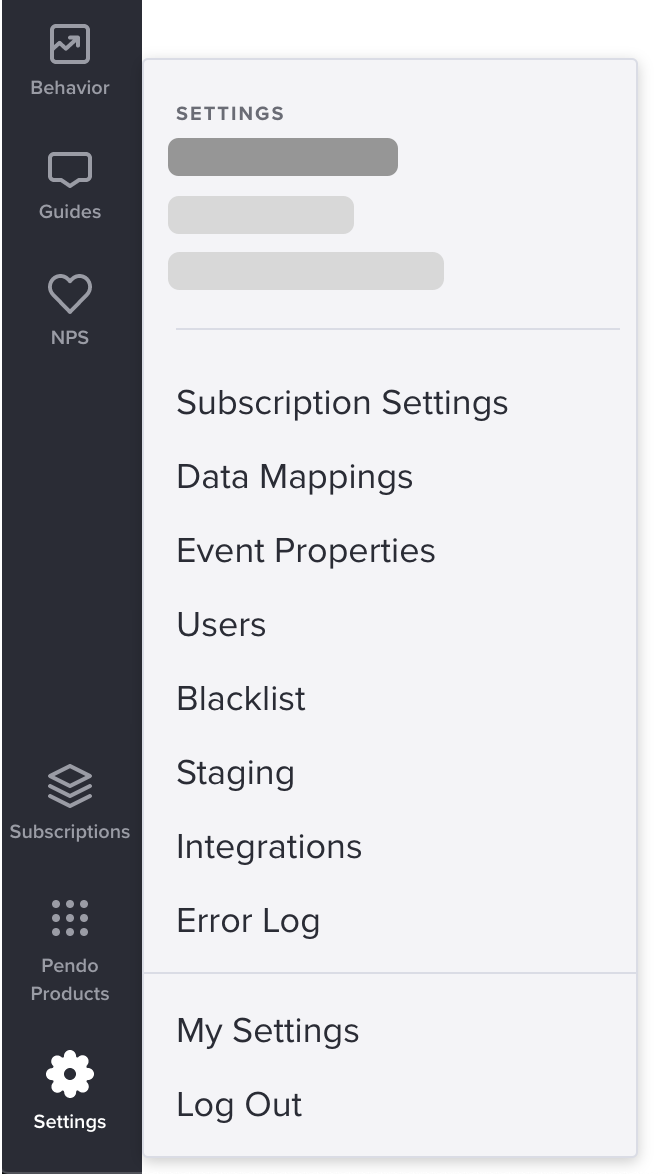
Task: Choose Blacklist from the settings menu
Action: tap(240, 699)
